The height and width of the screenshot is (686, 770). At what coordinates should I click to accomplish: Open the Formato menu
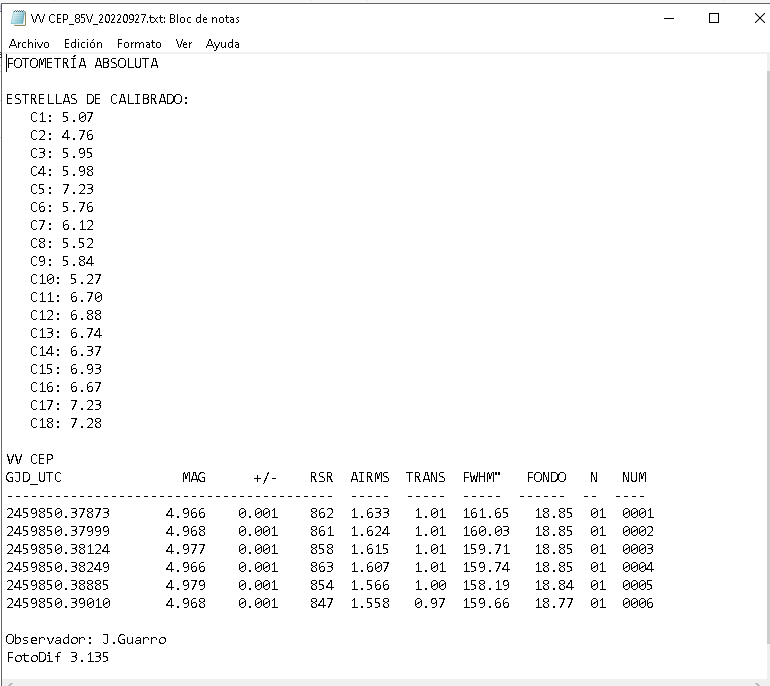139,44
